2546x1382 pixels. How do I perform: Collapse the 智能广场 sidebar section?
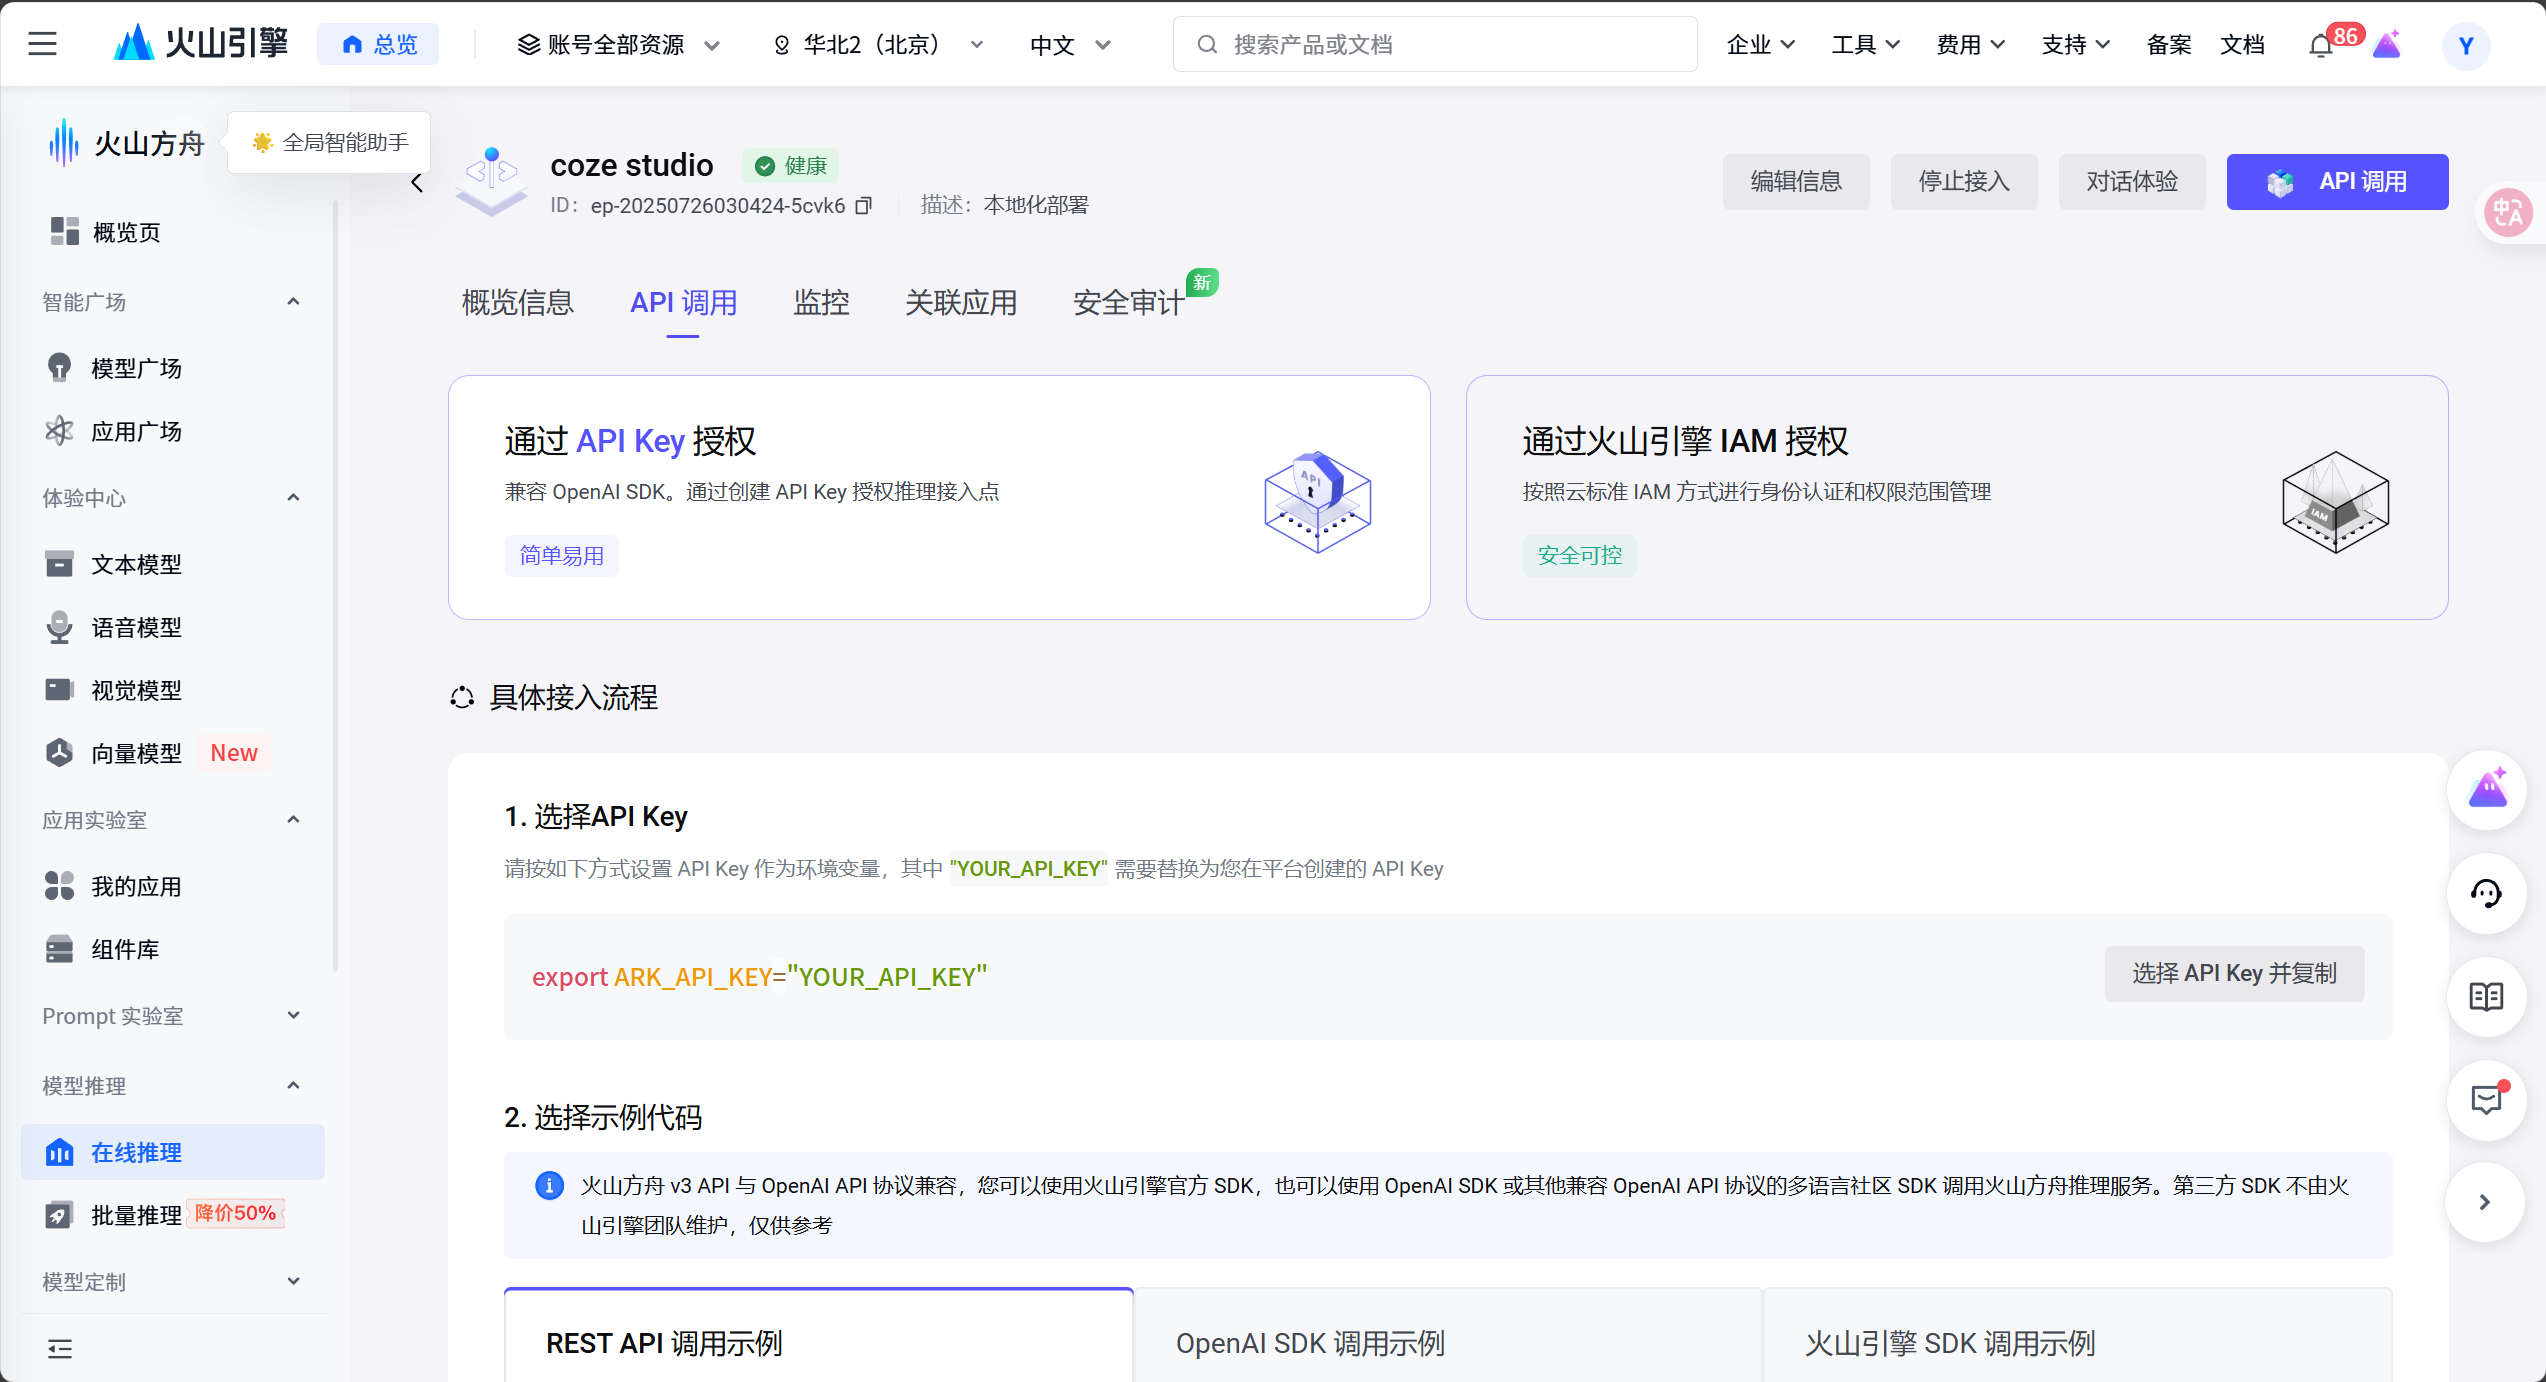(293, 302)
